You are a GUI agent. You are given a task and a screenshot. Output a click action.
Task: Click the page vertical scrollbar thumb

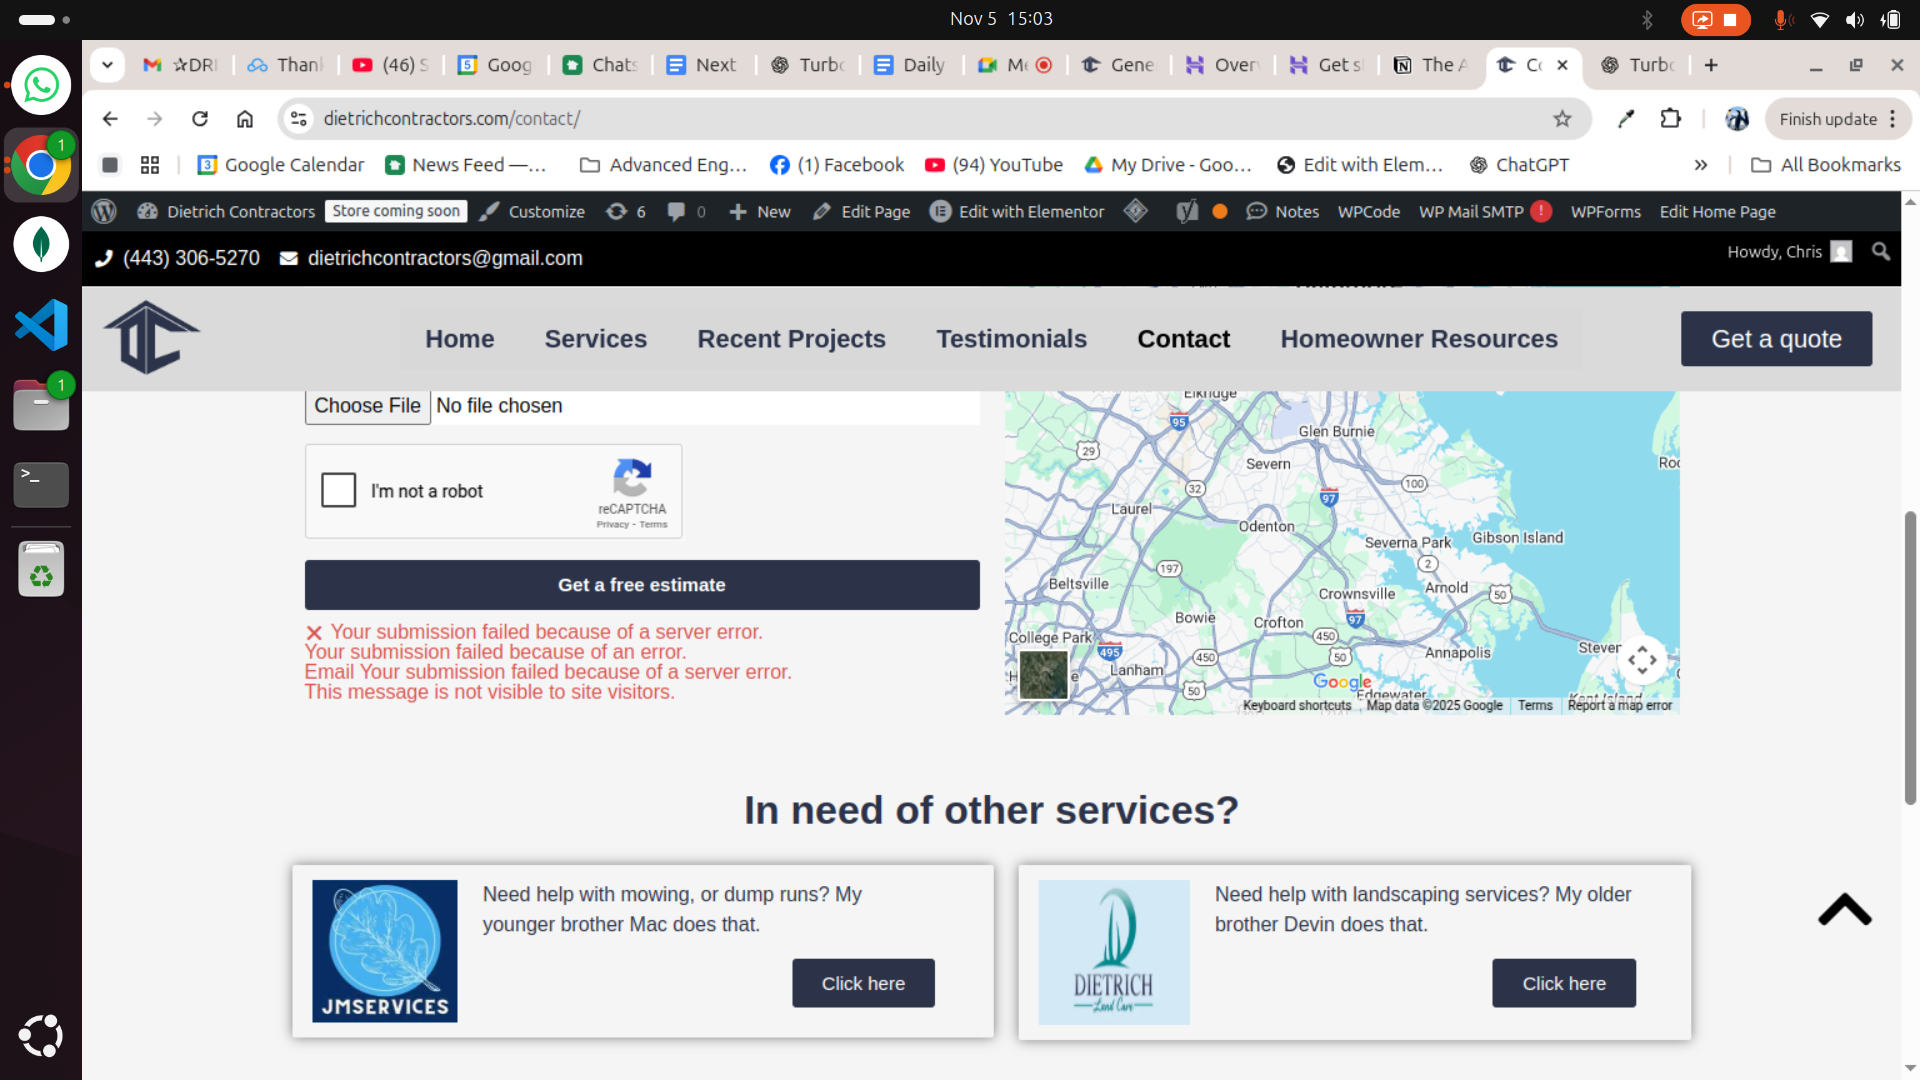(1910, 655)
